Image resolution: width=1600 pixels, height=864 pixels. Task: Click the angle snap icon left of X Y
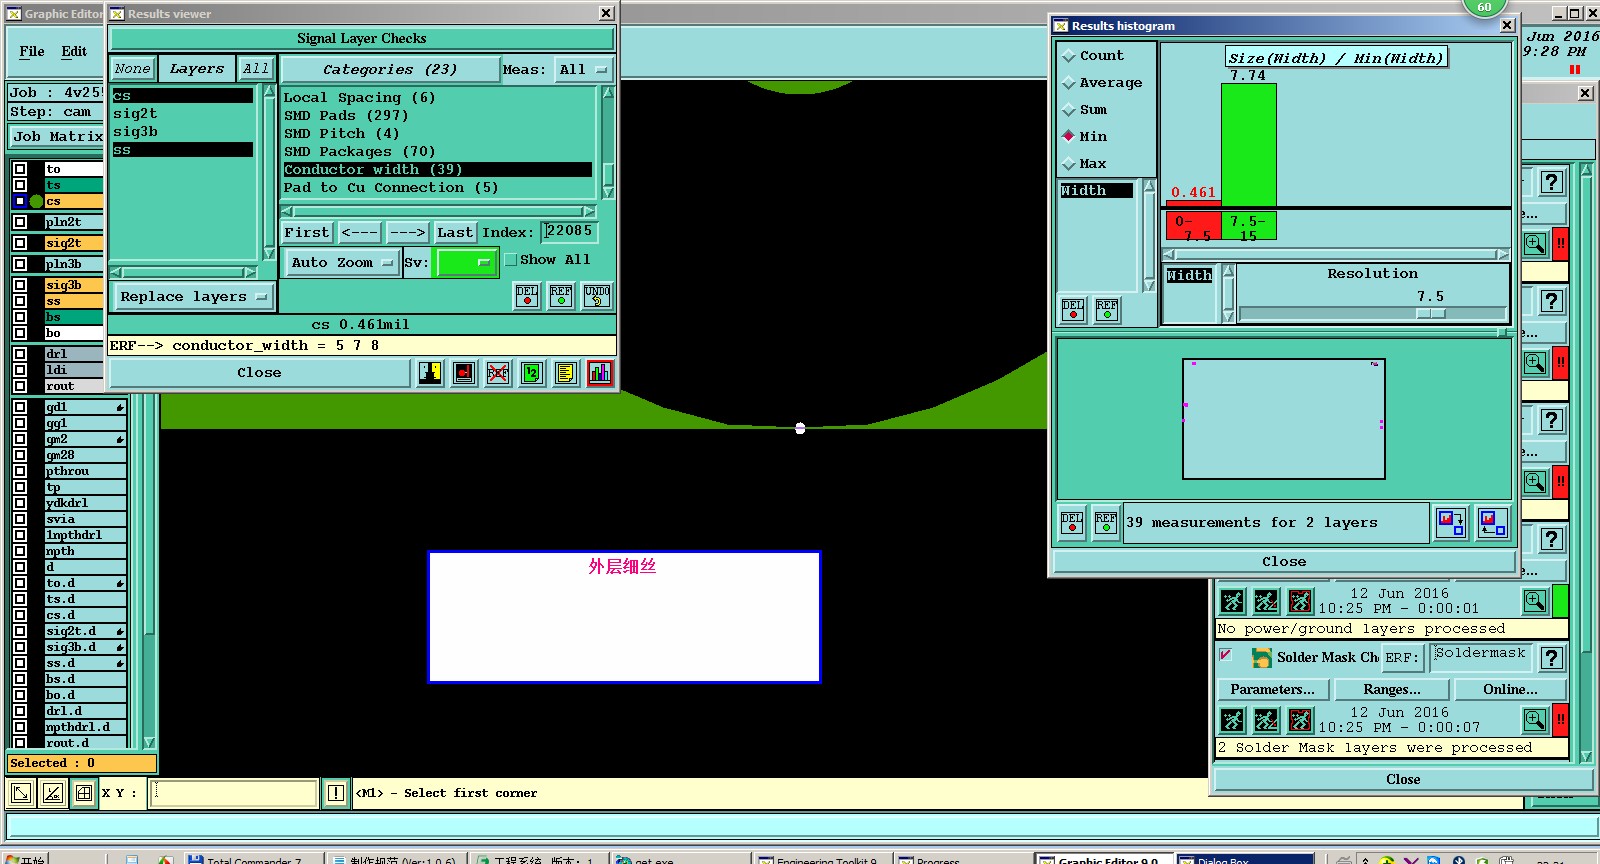(53, 794)
